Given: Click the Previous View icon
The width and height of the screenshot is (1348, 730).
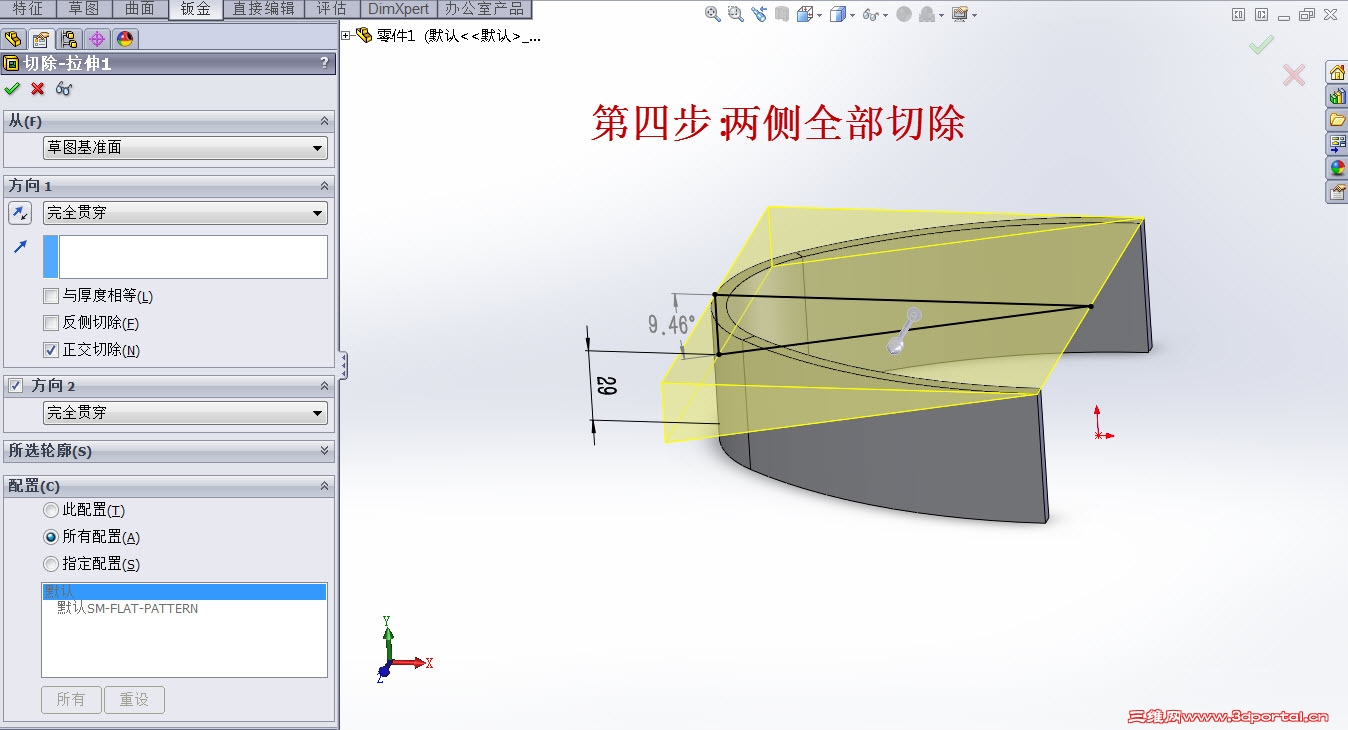Looking at the screenshot, I should point(759,14).
